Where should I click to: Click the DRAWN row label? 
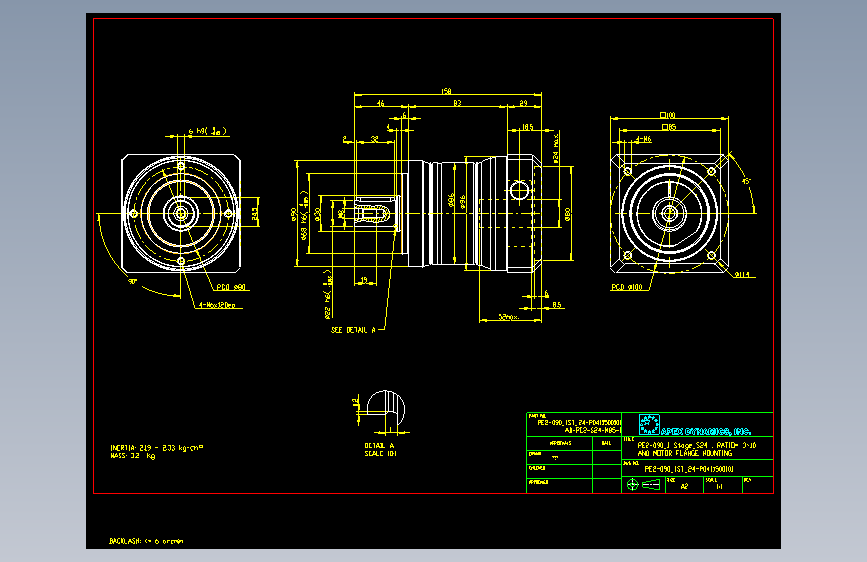click(534, 454)
